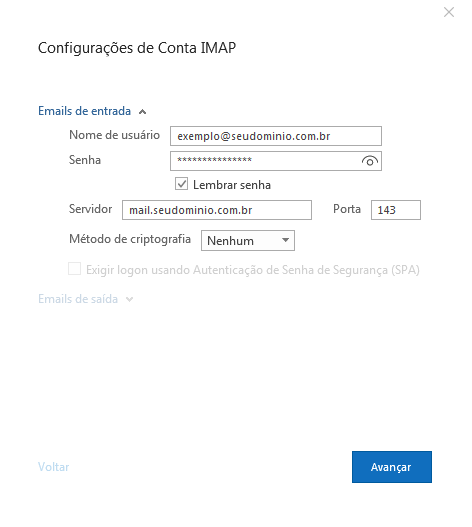Click the Configurações de Conta IMAP title
This screenshot has width=472, height=527.
tap(137, 48)
